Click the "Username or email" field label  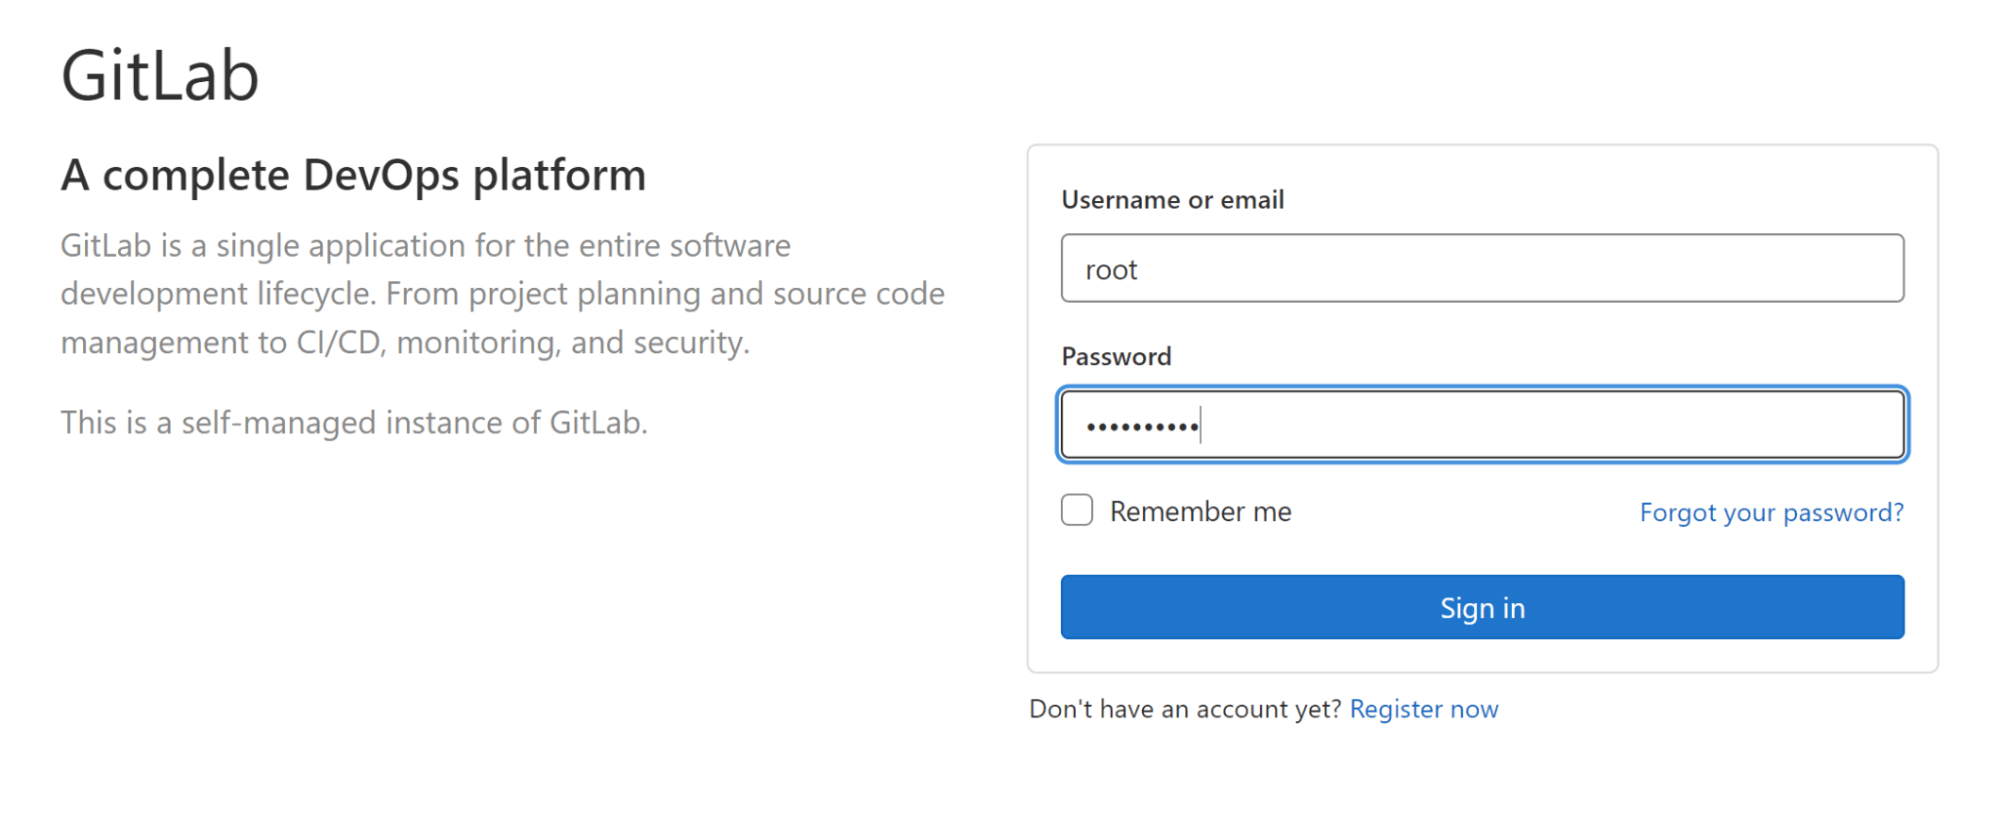(1172, 200)
